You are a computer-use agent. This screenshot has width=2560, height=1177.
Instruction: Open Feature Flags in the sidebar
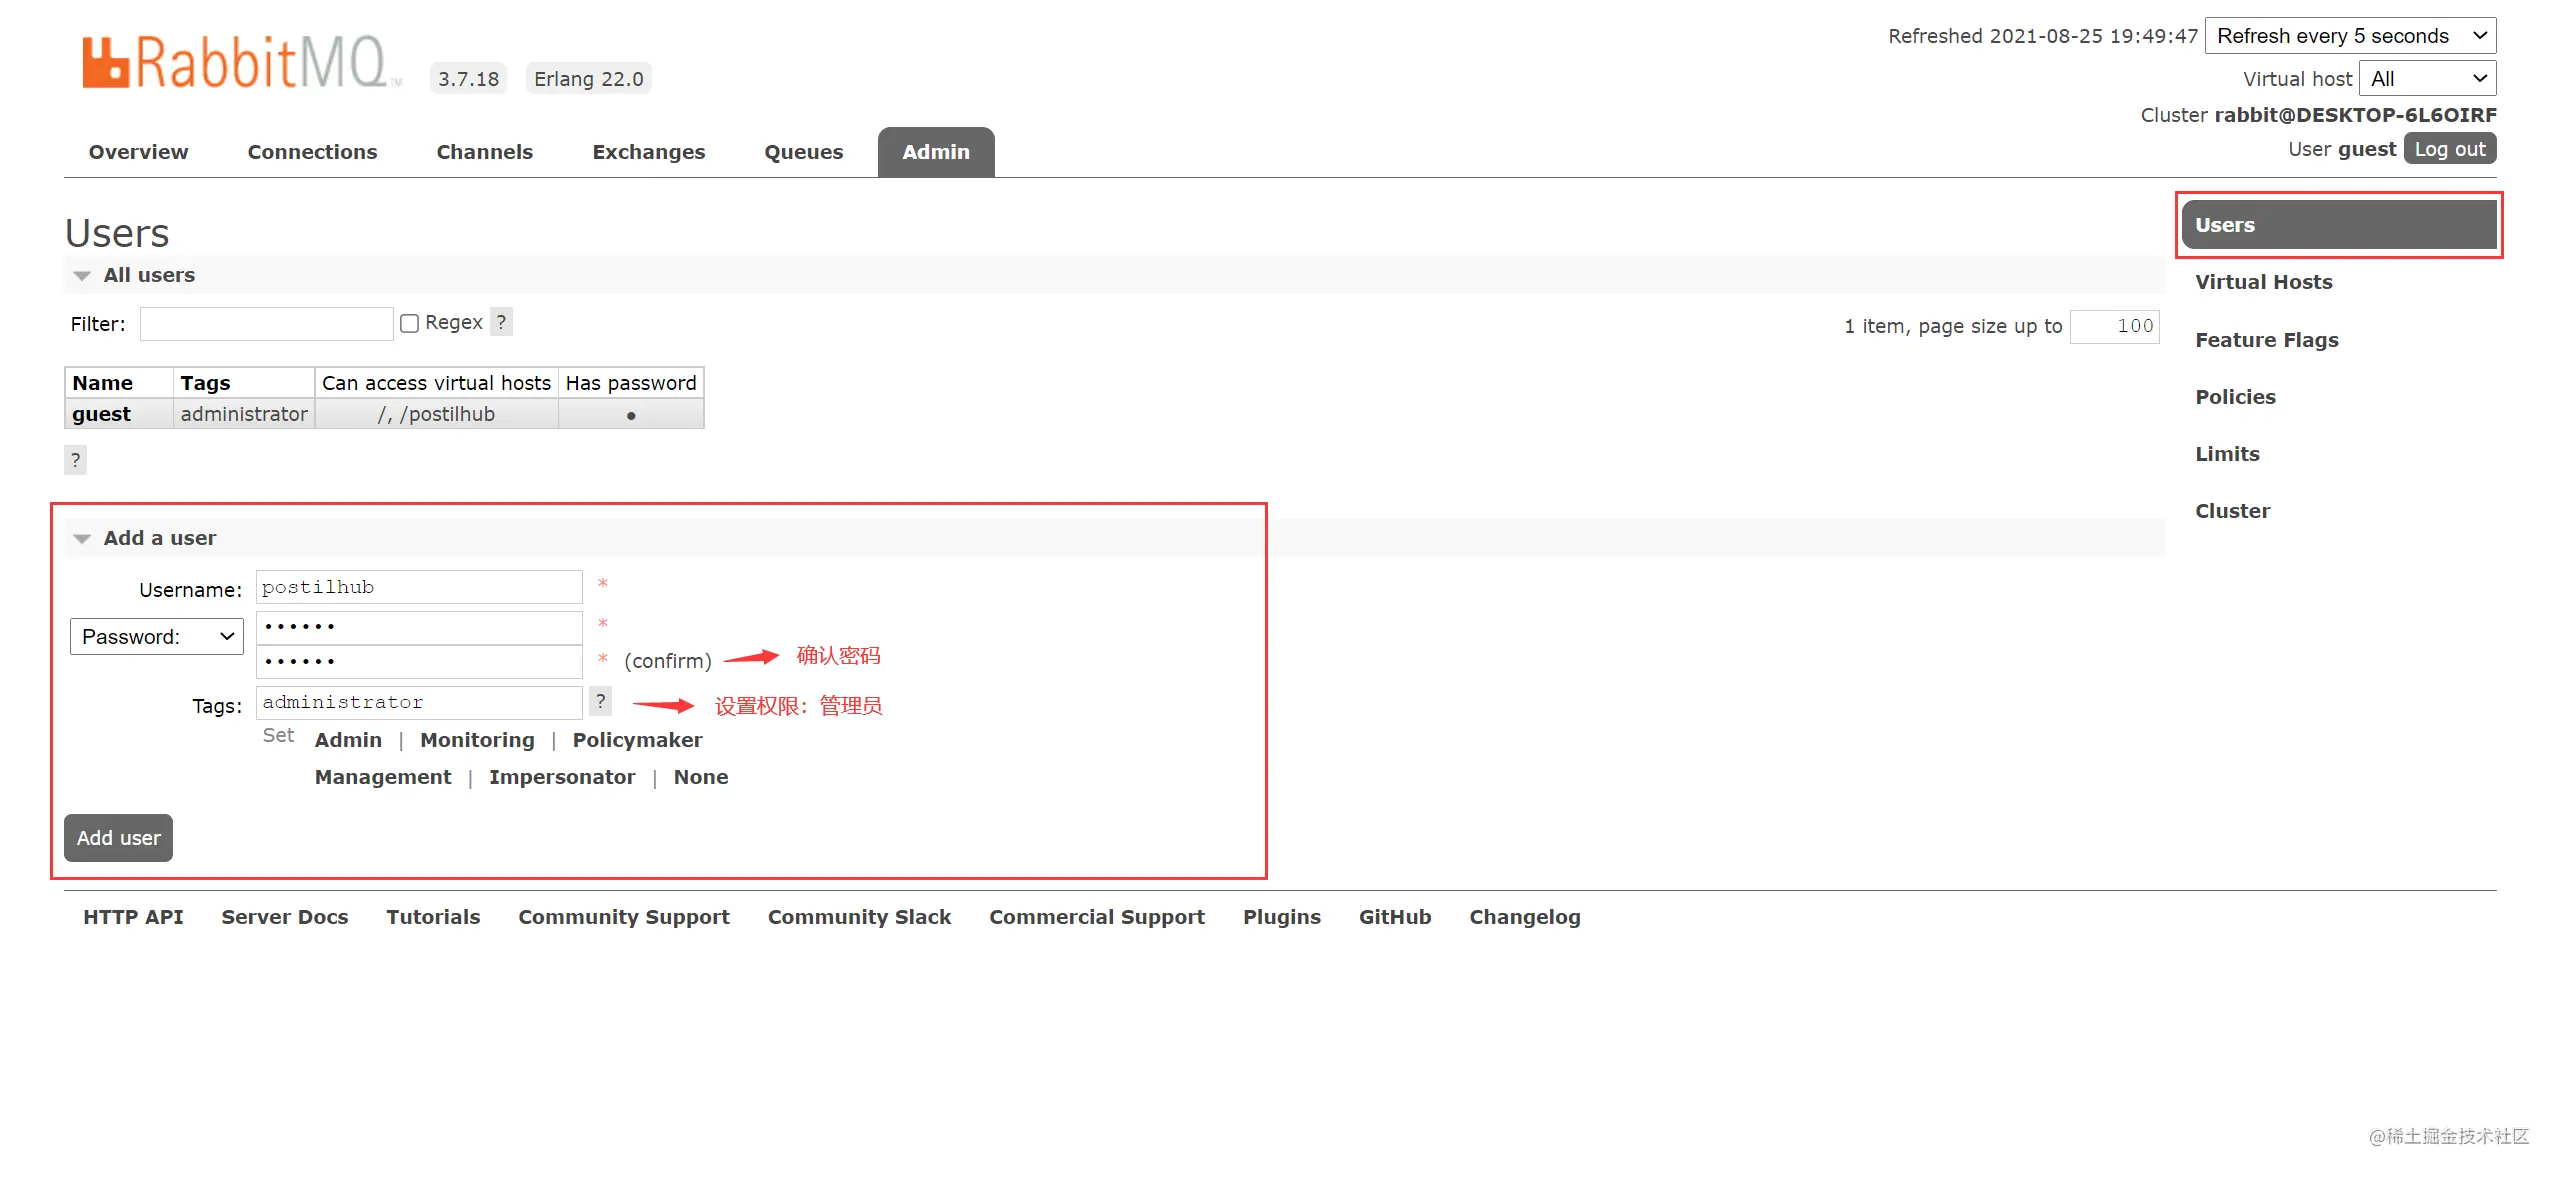pos(2266,340)
